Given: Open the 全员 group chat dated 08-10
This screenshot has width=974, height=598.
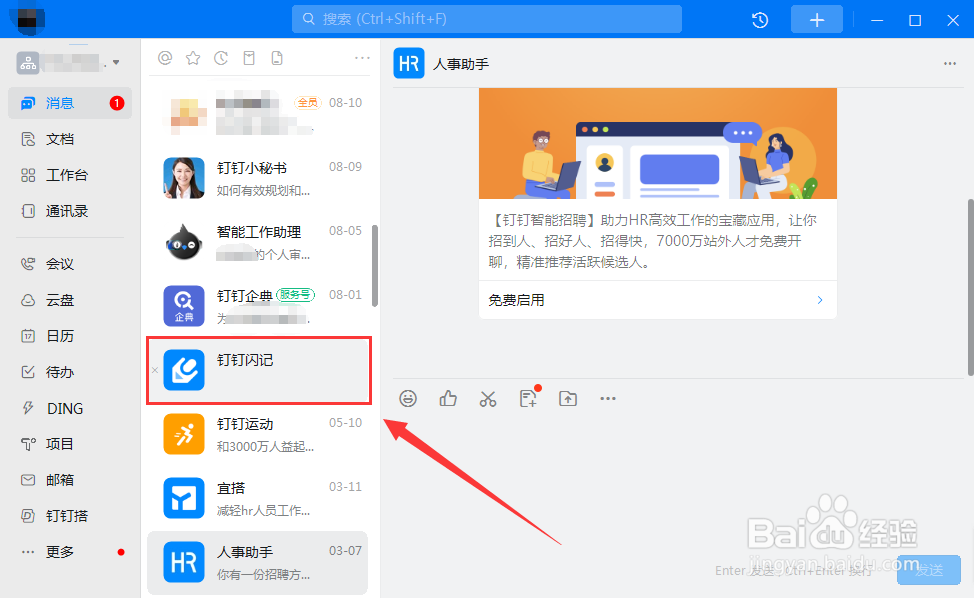Looking at the screenshot, I should (x=258, y=114).
